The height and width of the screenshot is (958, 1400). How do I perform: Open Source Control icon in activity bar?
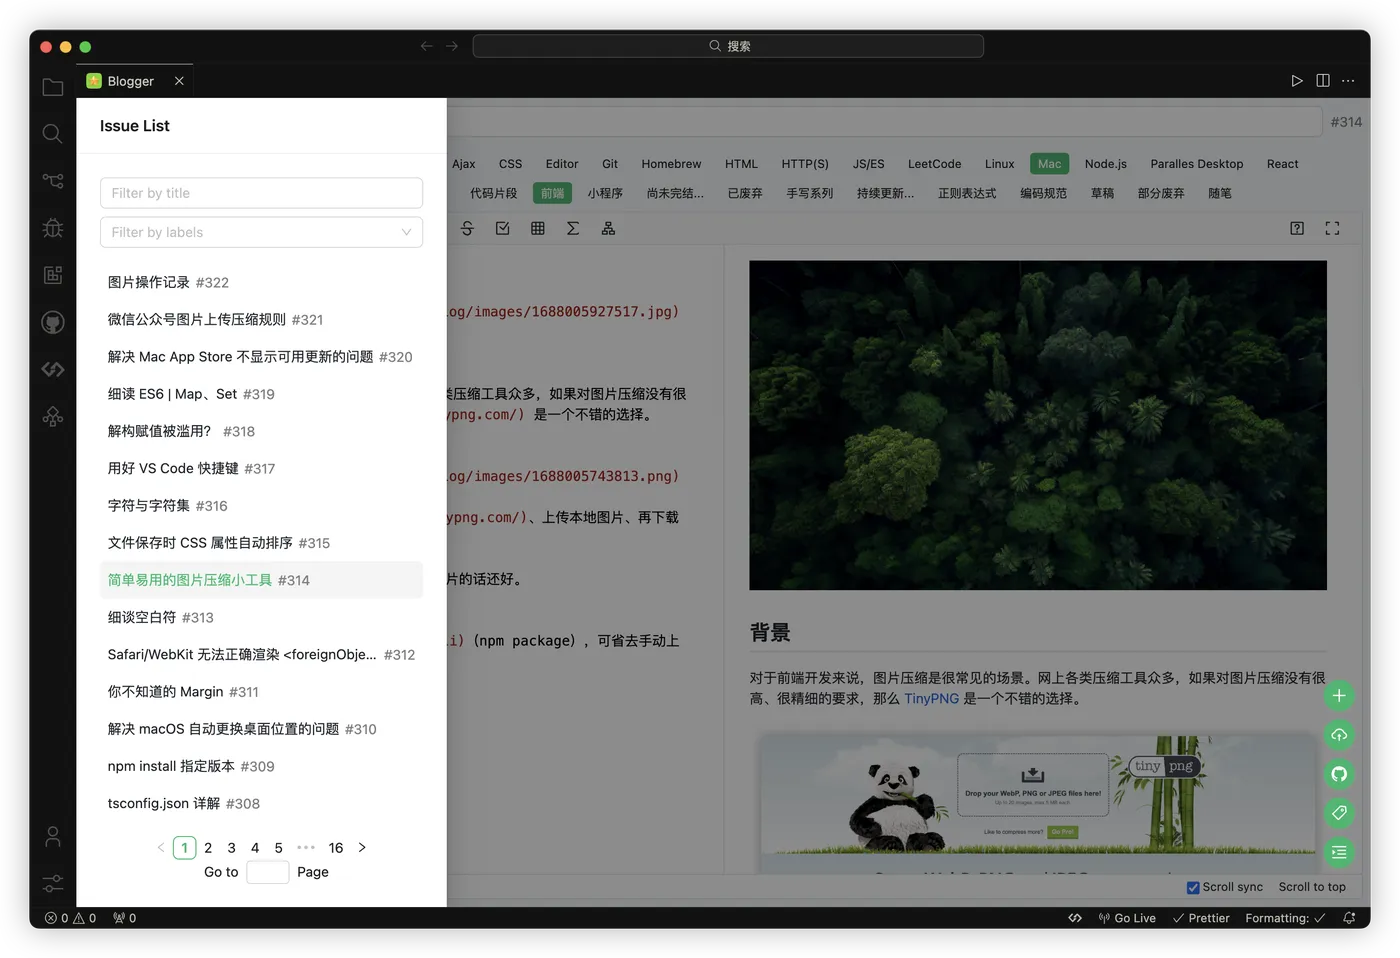[53, 181]
